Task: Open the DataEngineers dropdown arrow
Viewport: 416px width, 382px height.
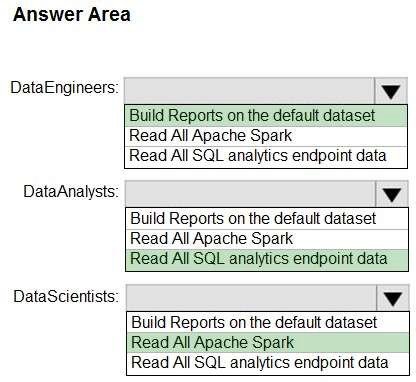Action: 391,91
